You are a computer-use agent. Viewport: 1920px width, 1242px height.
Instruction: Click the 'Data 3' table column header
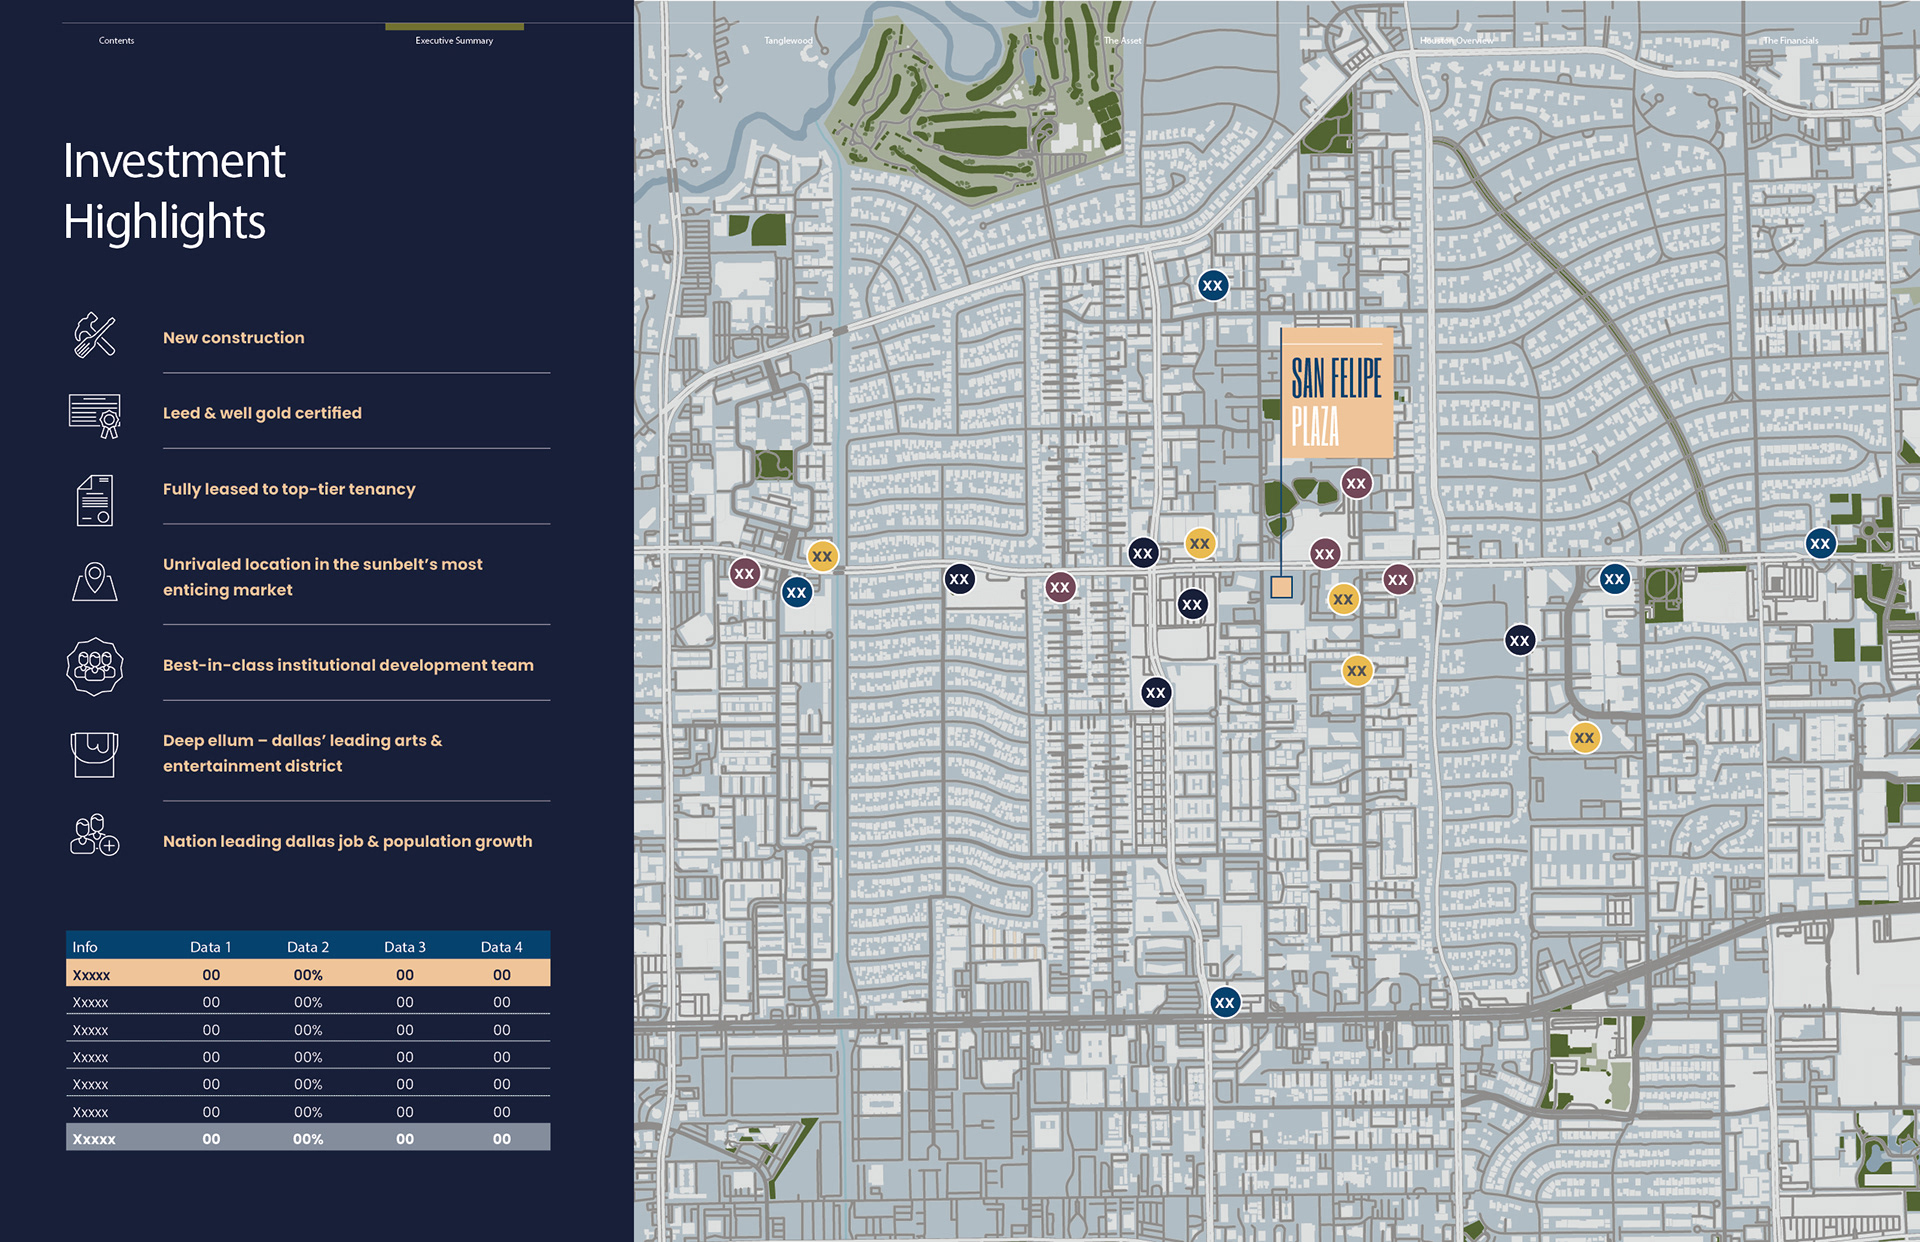[404, 947]
